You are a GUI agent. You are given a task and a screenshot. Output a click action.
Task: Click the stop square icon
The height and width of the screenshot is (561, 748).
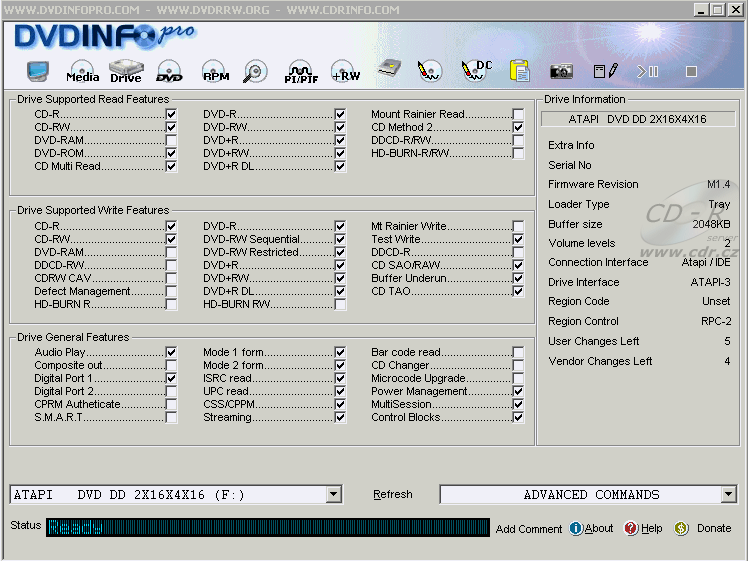[x=691, y=72]
